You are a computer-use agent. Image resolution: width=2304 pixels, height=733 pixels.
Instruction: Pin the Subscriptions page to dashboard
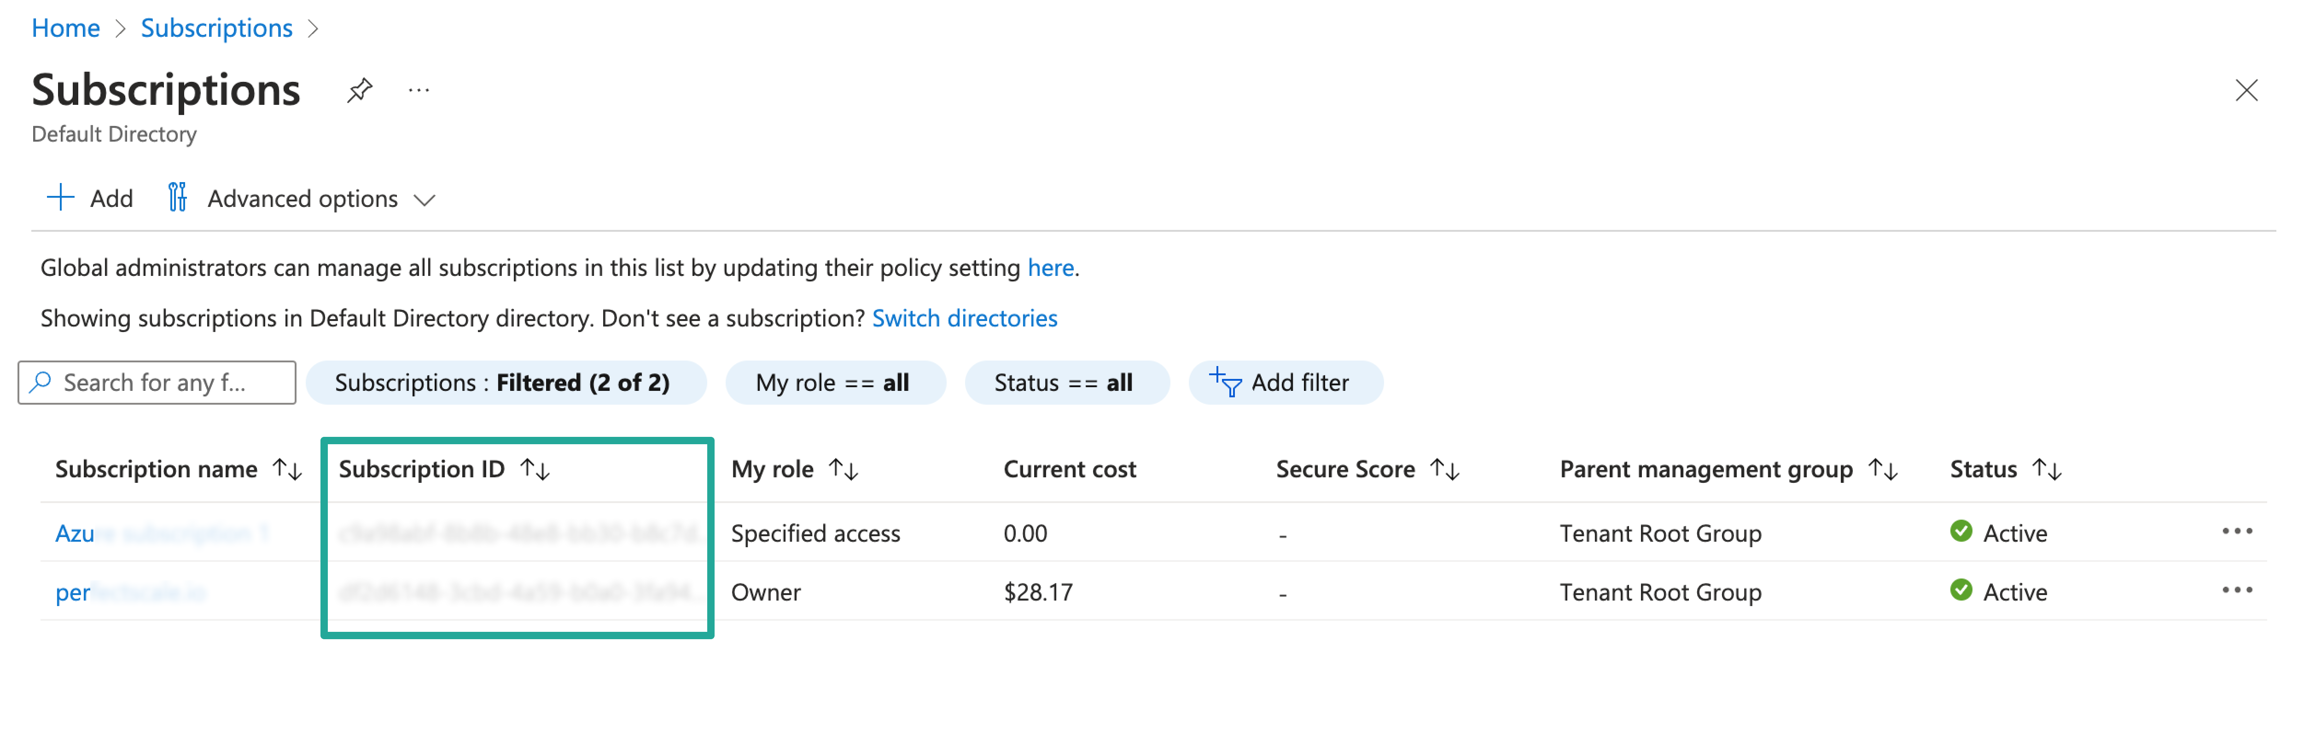coord(359,91)
